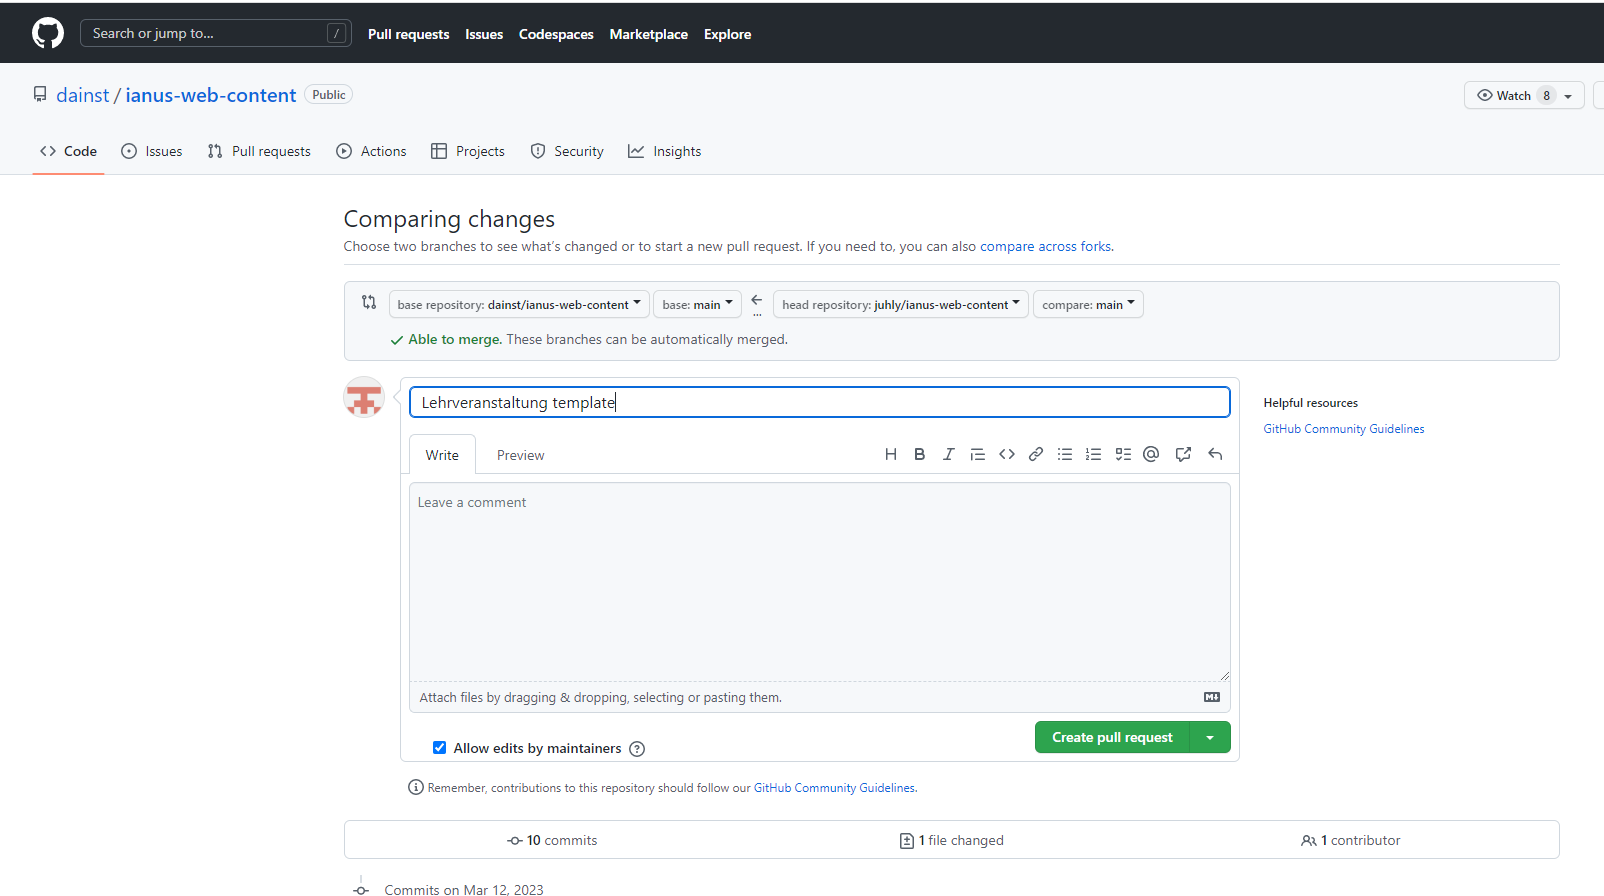Insert a quote block
This screenshot has height=896, width=1604.
coord(978,454)
